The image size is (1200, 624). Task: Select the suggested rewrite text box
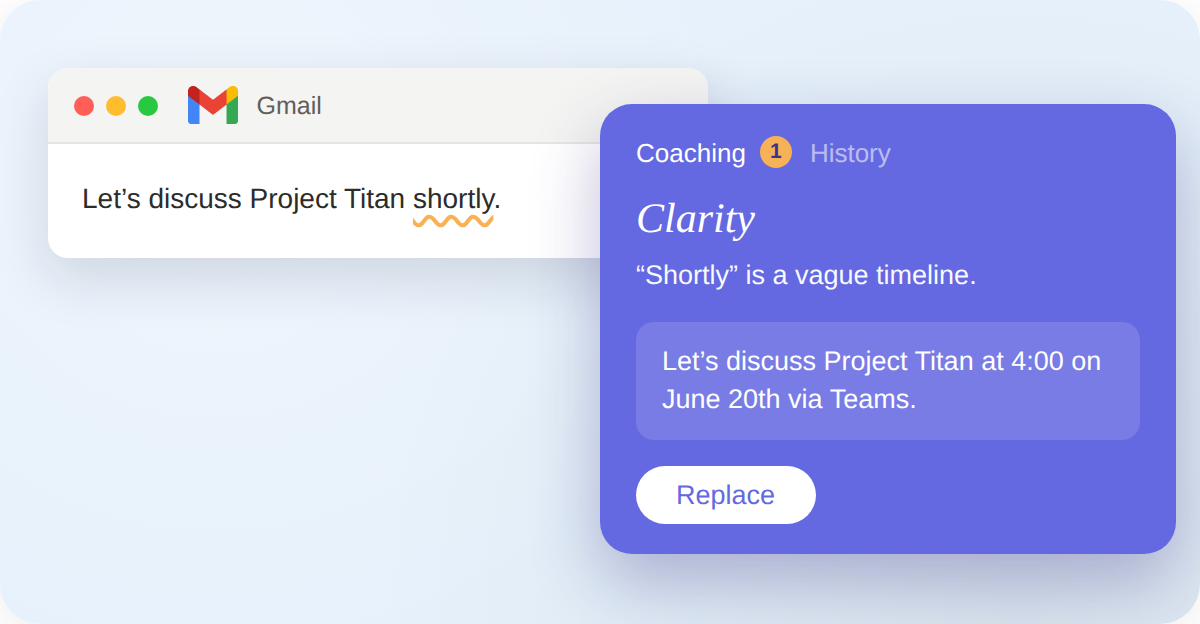(888, 381)
